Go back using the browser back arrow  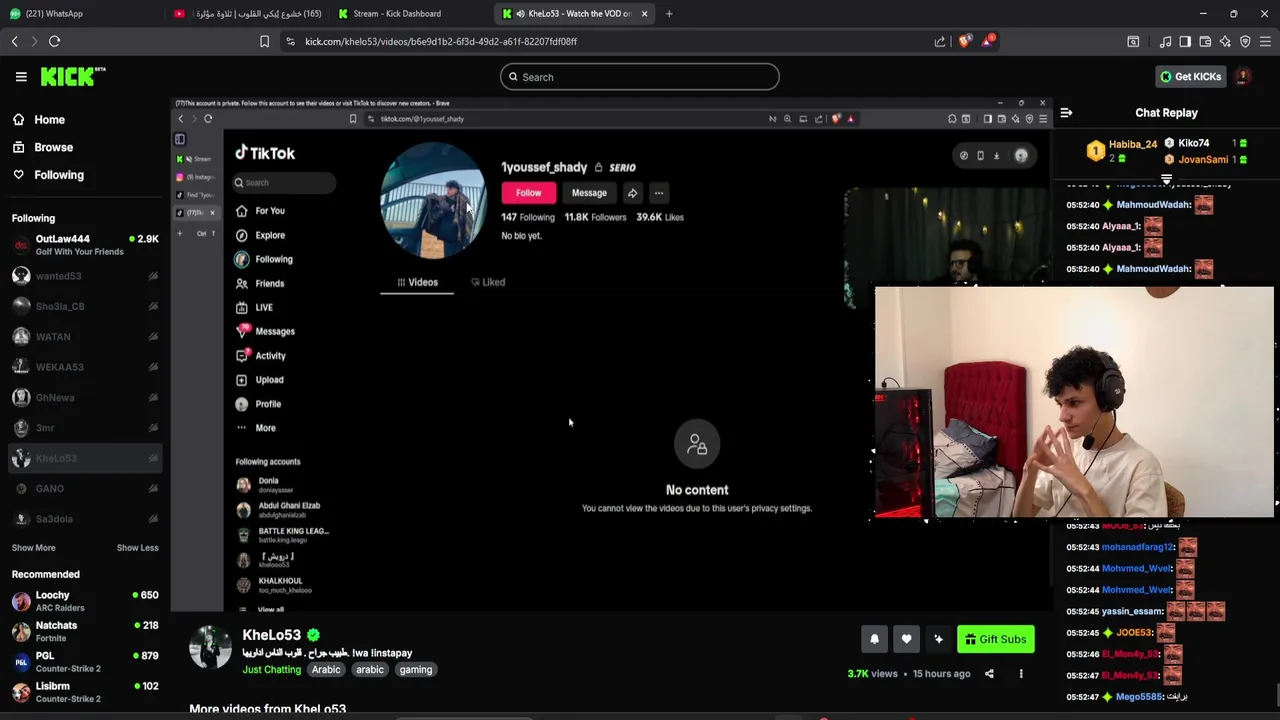14,41
